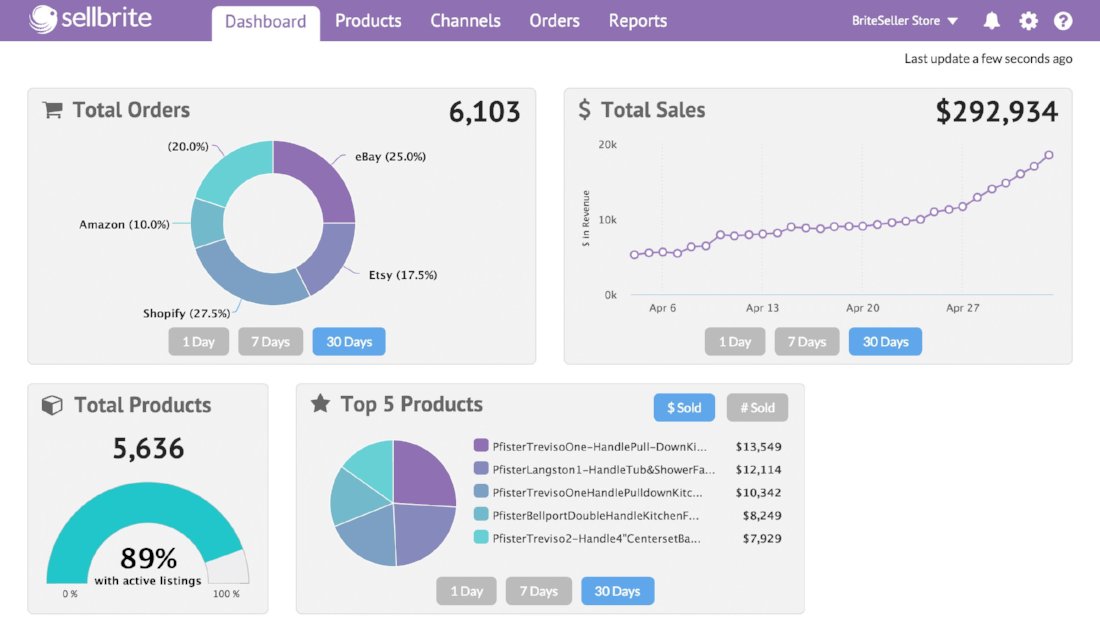Viewport: 1100px width, 630px height.
Task: Click the help question mark icon
Action: pyautogui.click(x=1063, y=21)
